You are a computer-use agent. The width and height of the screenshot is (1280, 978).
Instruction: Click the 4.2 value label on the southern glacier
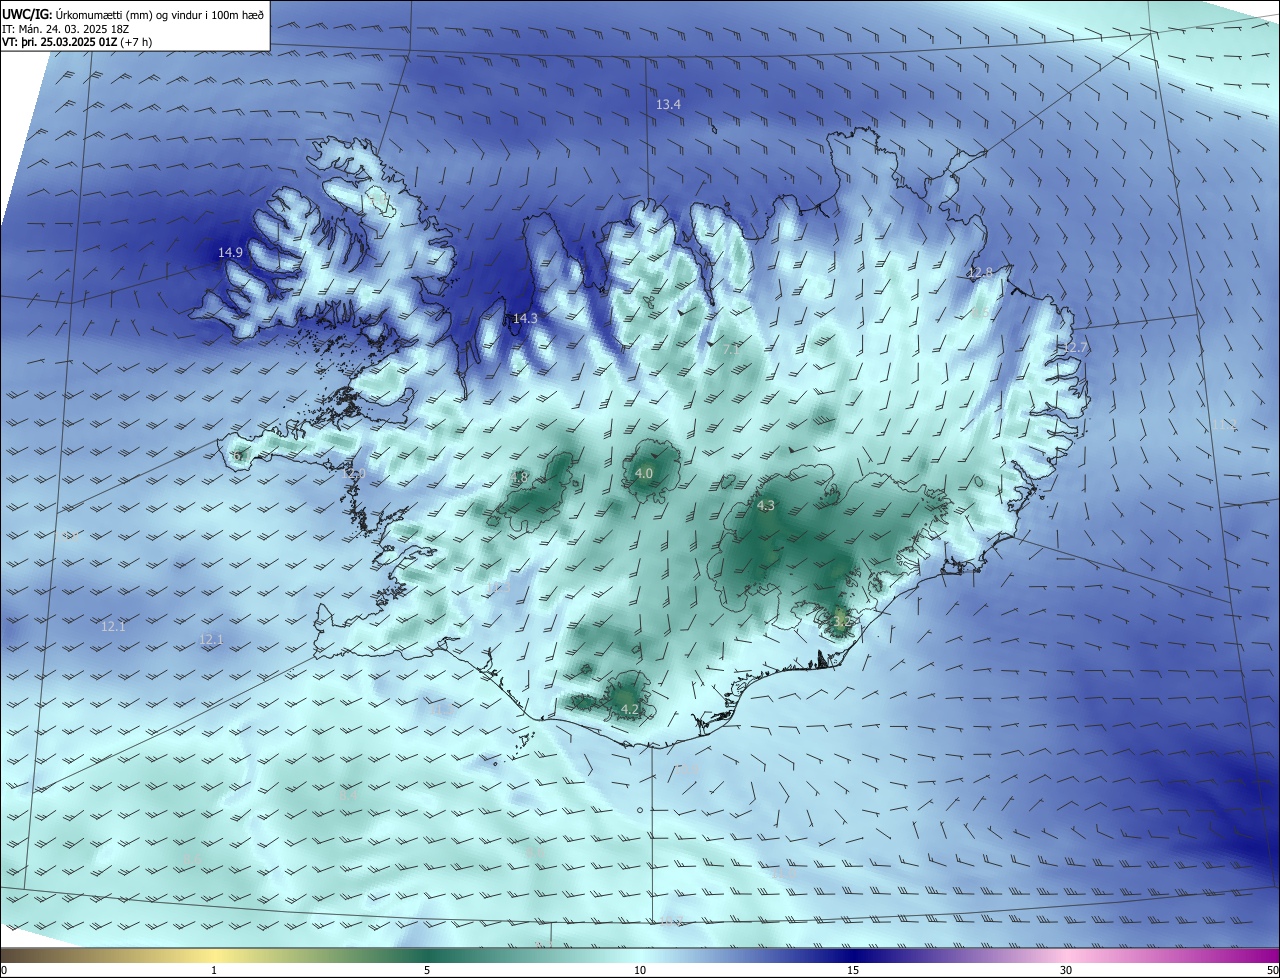pos(630,710)
